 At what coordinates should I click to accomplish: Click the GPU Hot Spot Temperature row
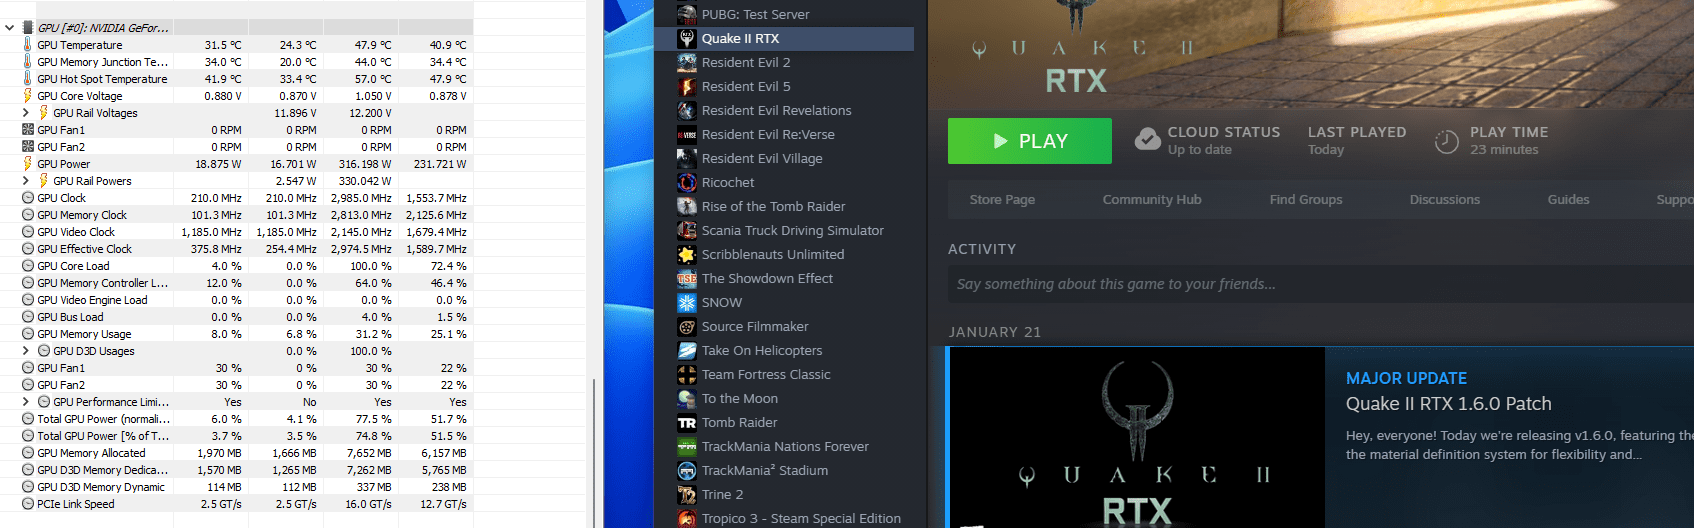[237, 79]
